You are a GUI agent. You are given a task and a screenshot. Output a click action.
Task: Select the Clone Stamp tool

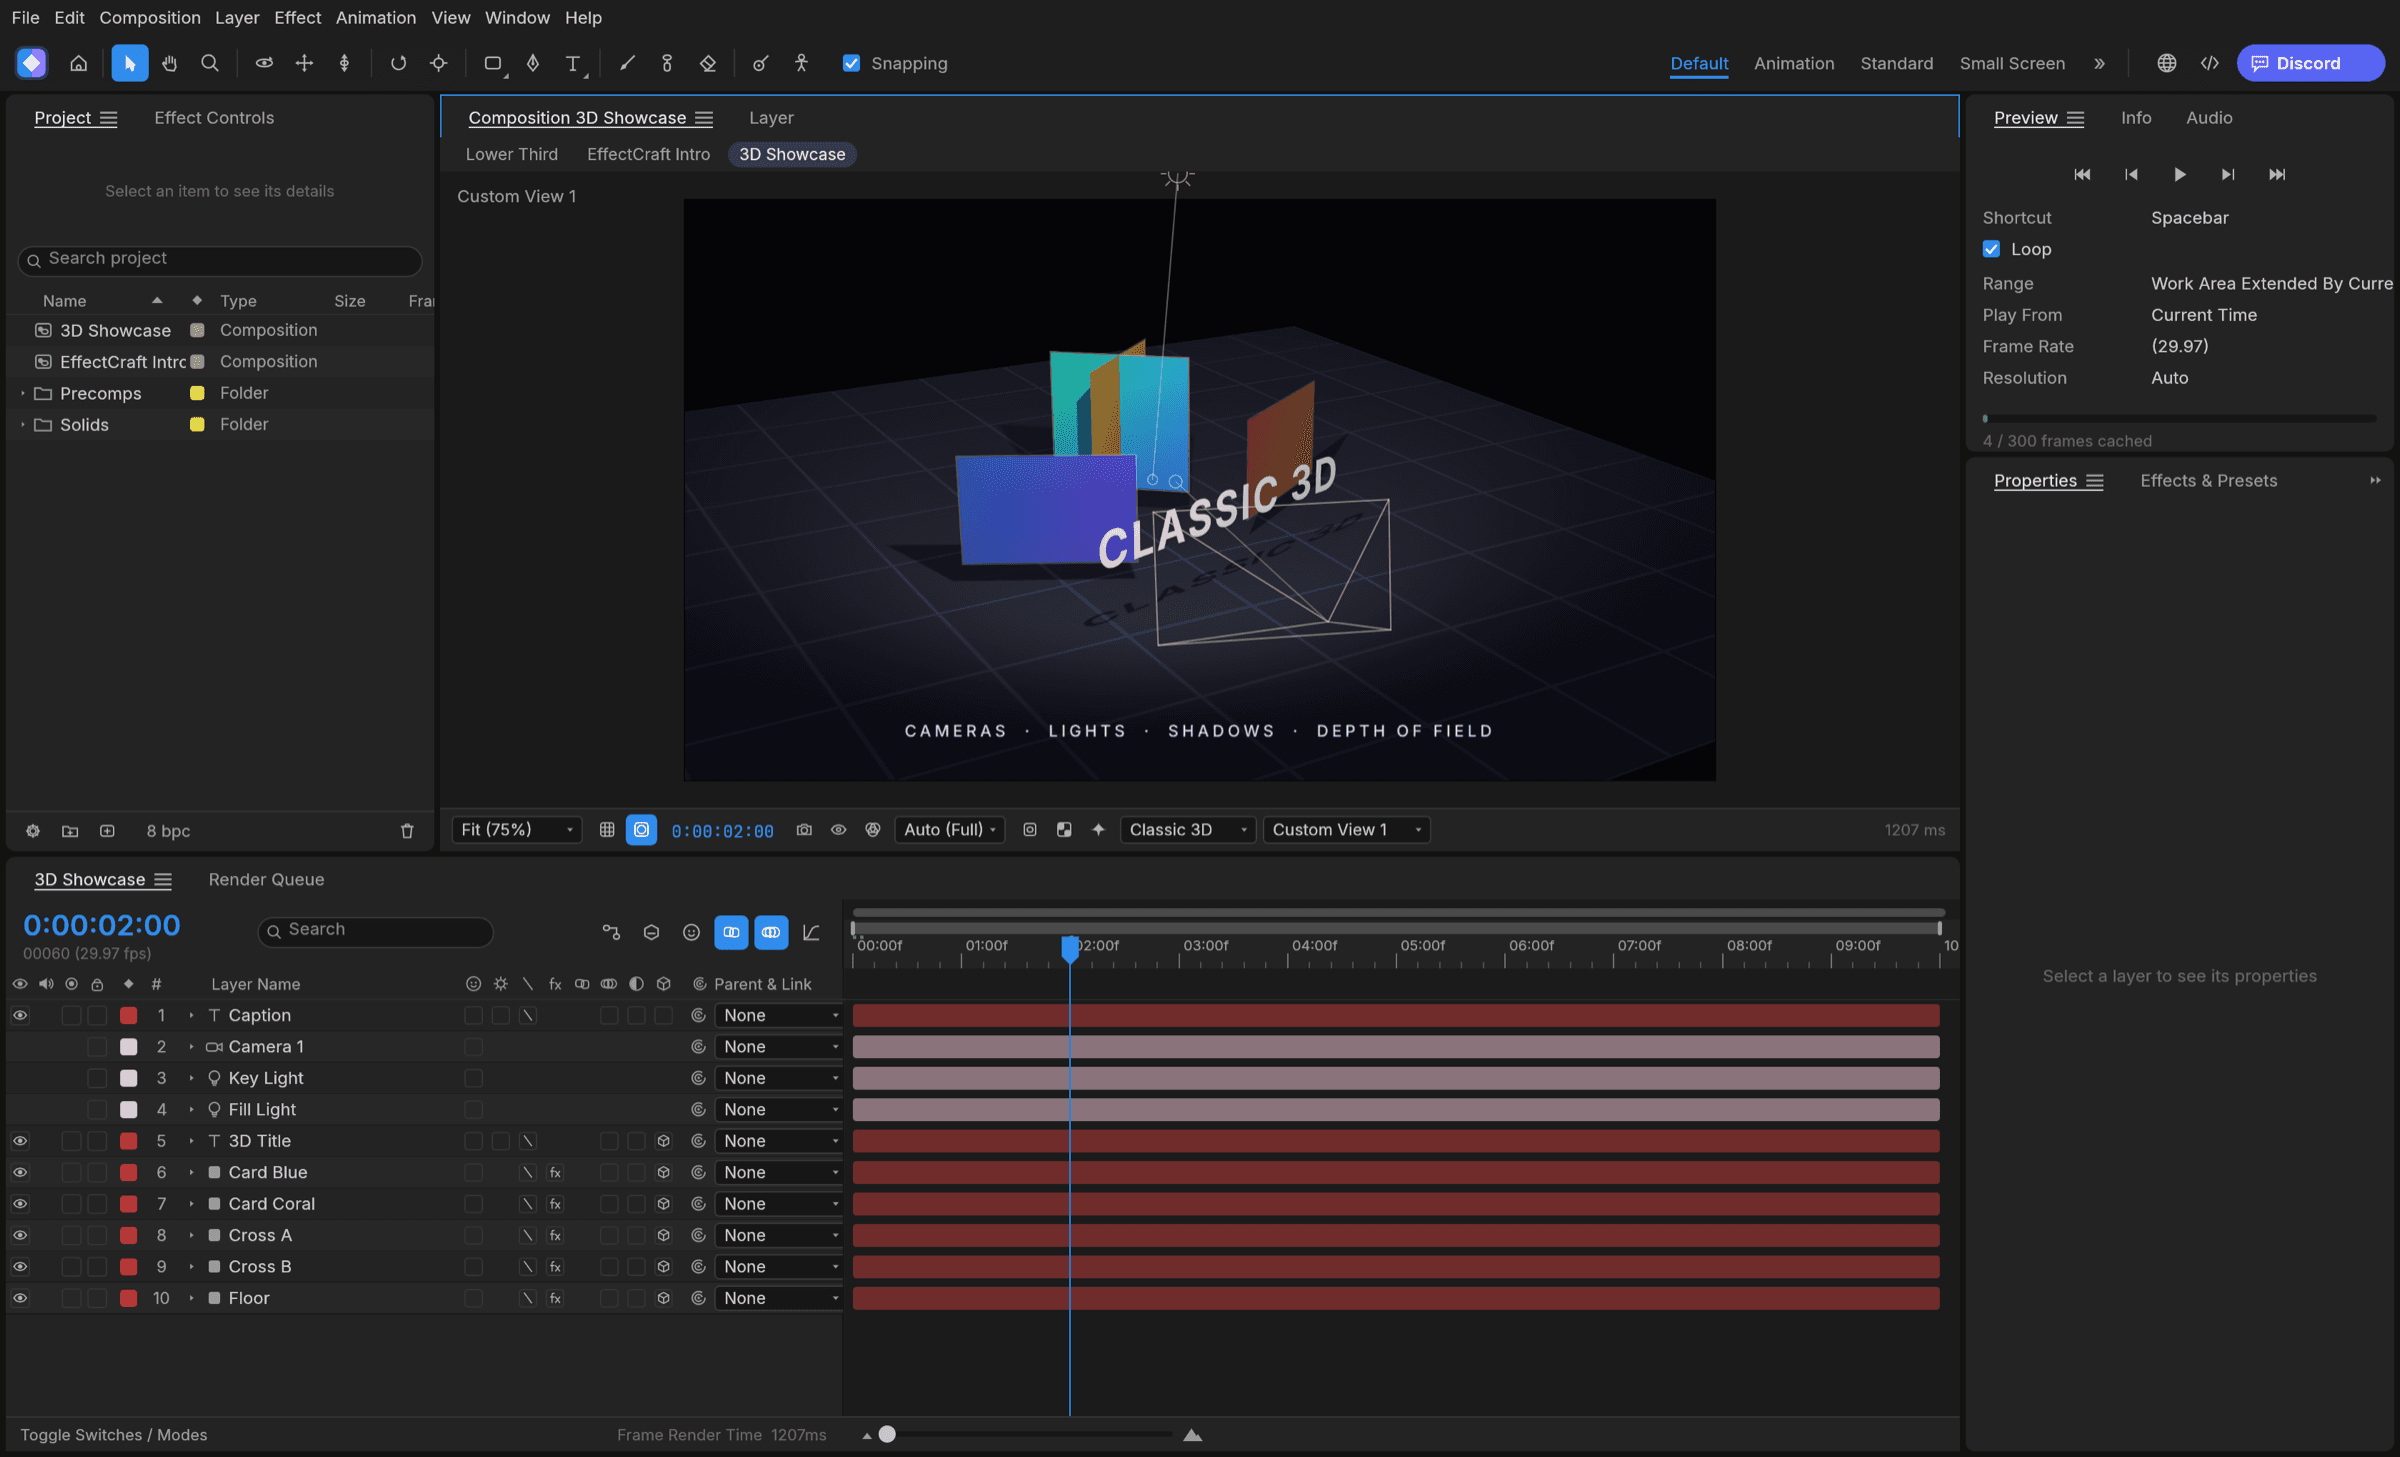point(667,63)
